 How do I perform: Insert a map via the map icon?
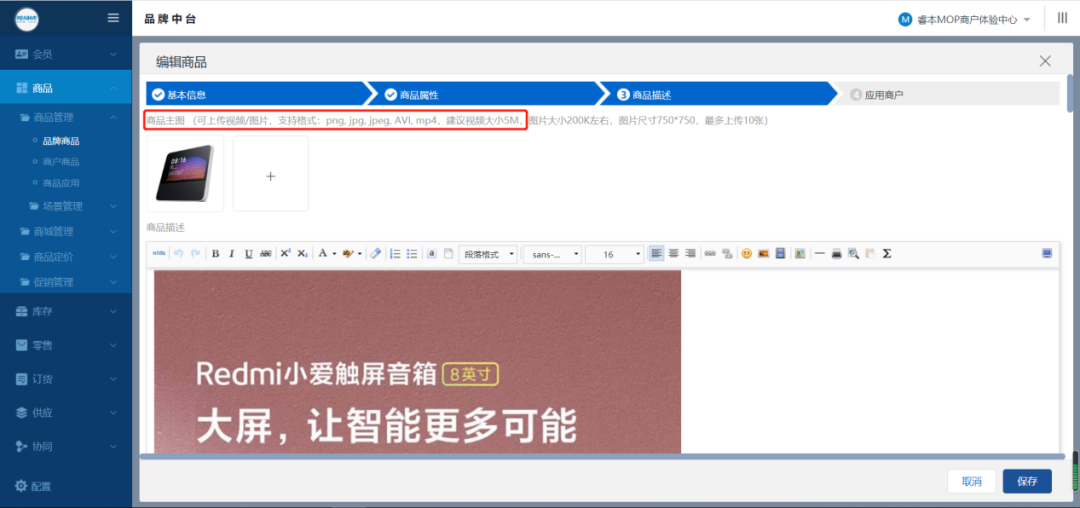pyautogui.click(x=800, y=253)
